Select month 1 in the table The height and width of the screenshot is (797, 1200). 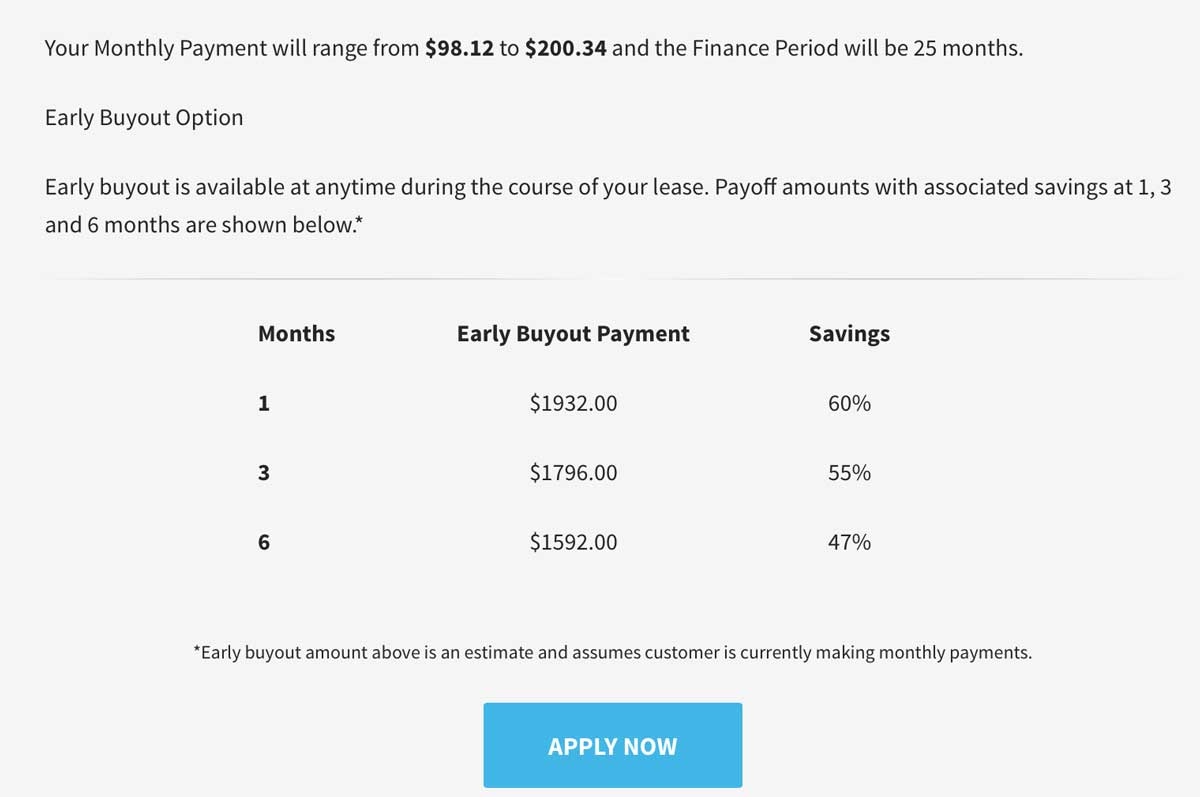(x=263, y=403)
